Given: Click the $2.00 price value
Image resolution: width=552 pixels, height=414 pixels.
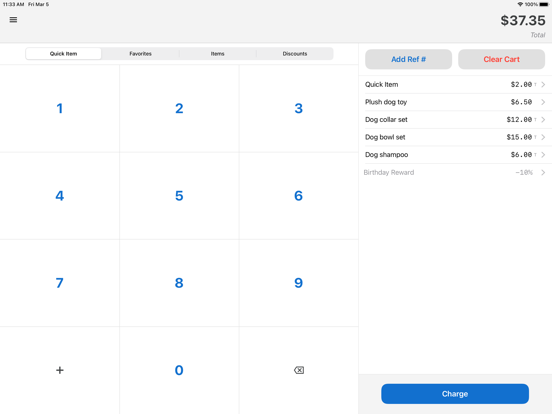Looking at the screenshot, I should point(521,84).
